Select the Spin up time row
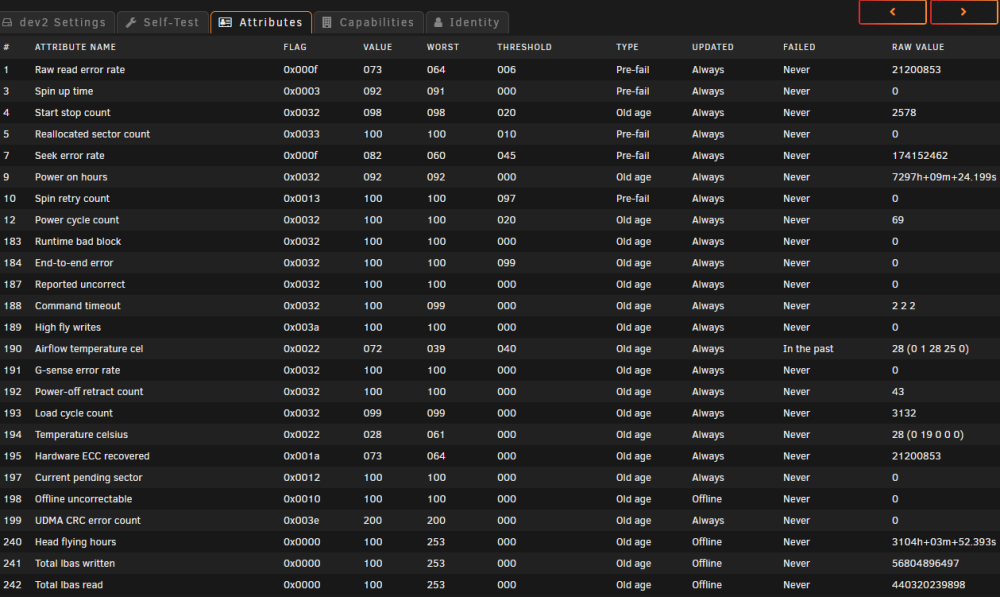 tap(500, 91)
